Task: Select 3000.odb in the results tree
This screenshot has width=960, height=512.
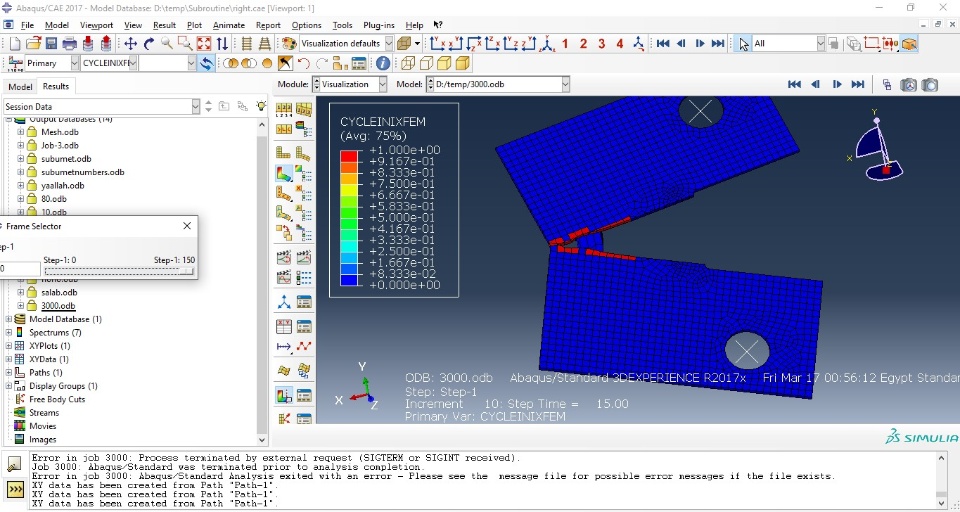Action: [58, 306]
